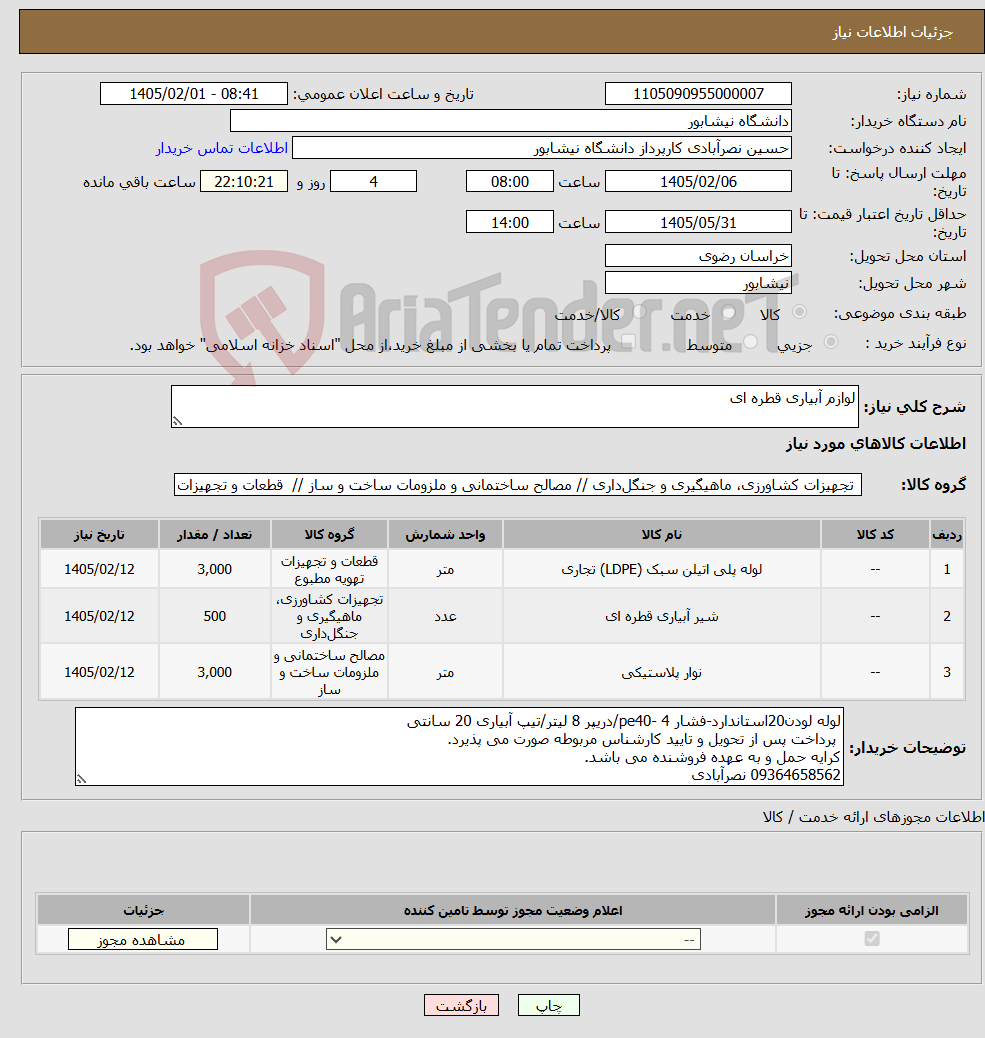Click the اعلام وضعیت مجوز توسط تامین کننده header

[x=513, y=911]
